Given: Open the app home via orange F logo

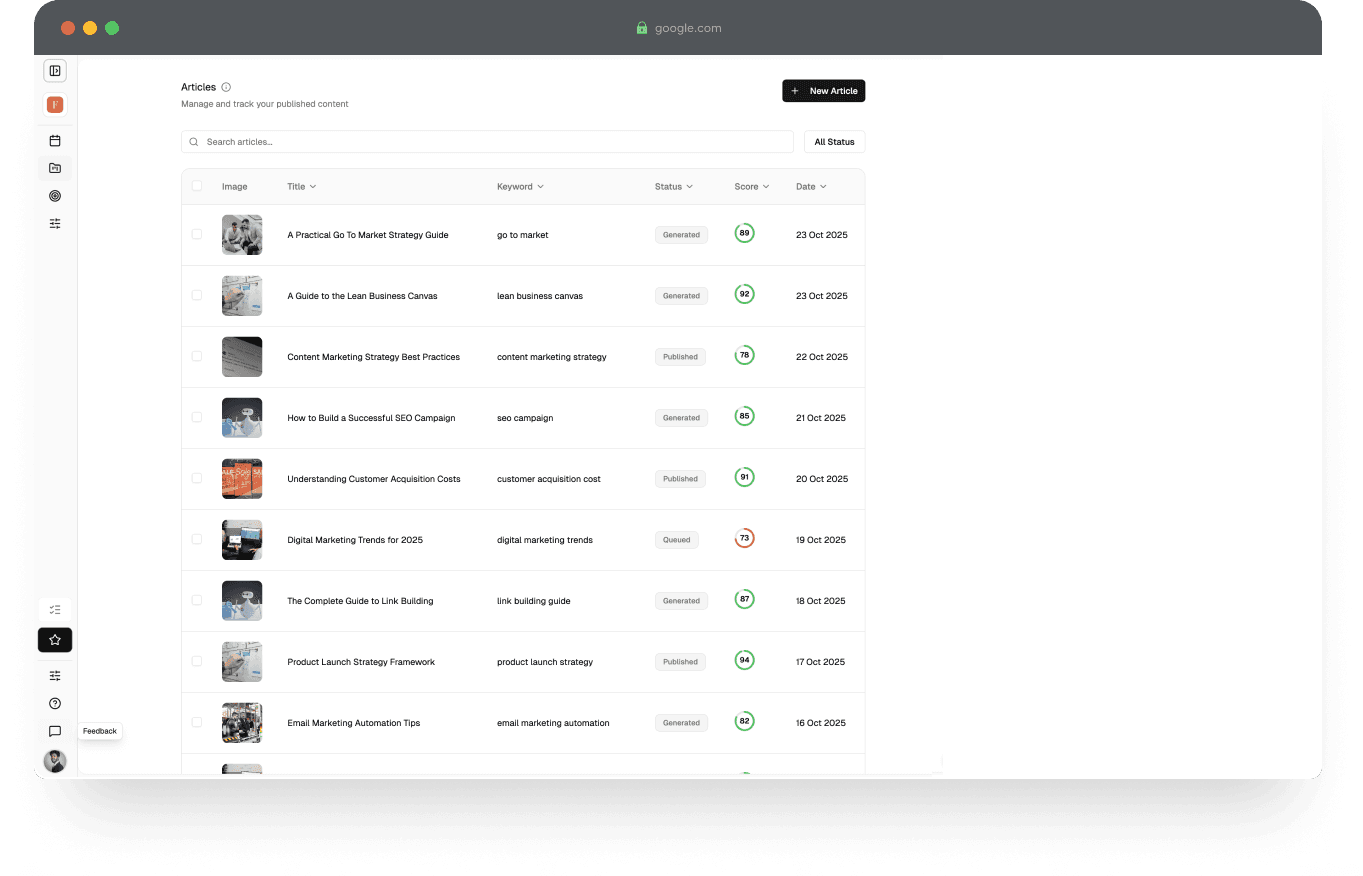Looking at the screenshot, I should 55,104.
